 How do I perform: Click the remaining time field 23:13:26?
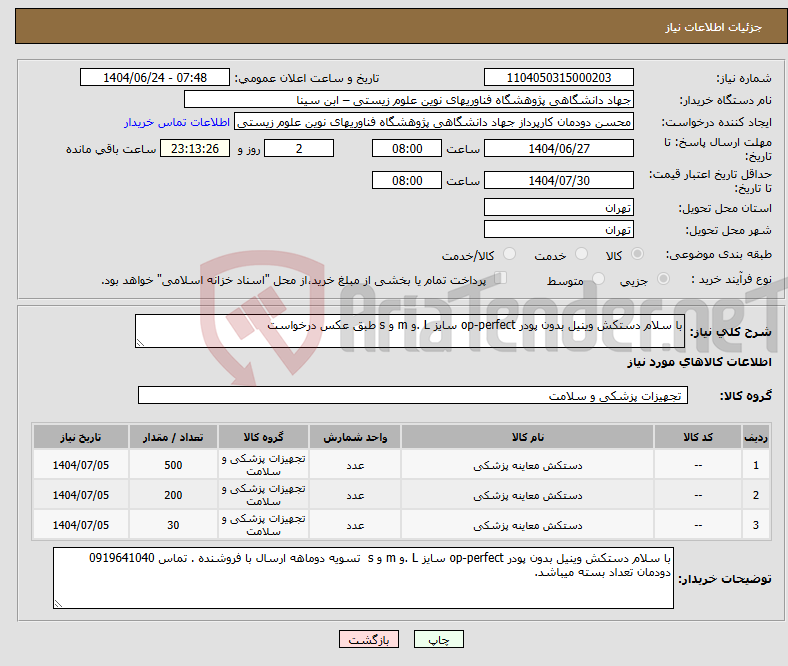tap(195, 148)
